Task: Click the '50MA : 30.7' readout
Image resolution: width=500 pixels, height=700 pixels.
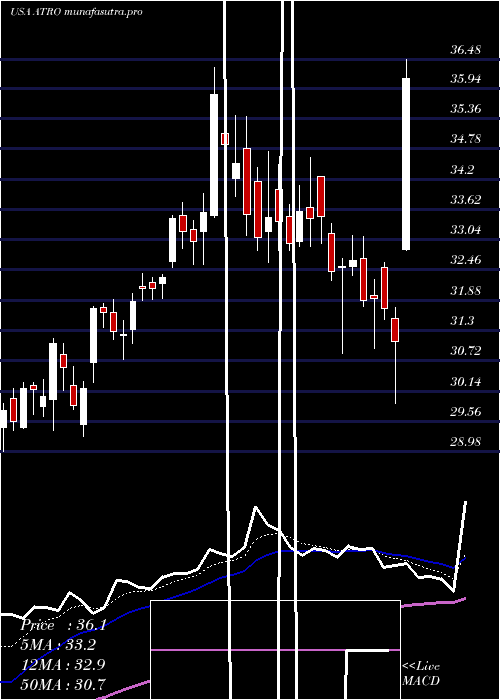Action: pos(63,684)
